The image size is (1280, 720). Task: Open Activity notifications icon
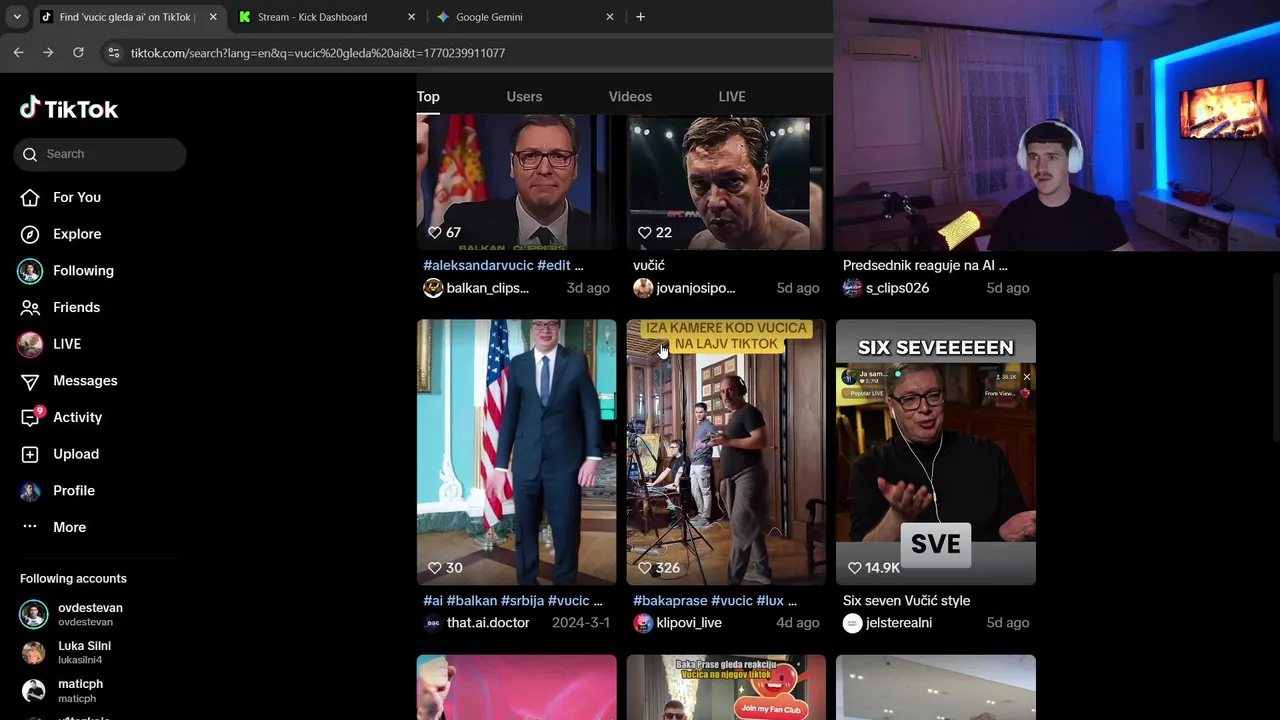[x=30, y=417]
